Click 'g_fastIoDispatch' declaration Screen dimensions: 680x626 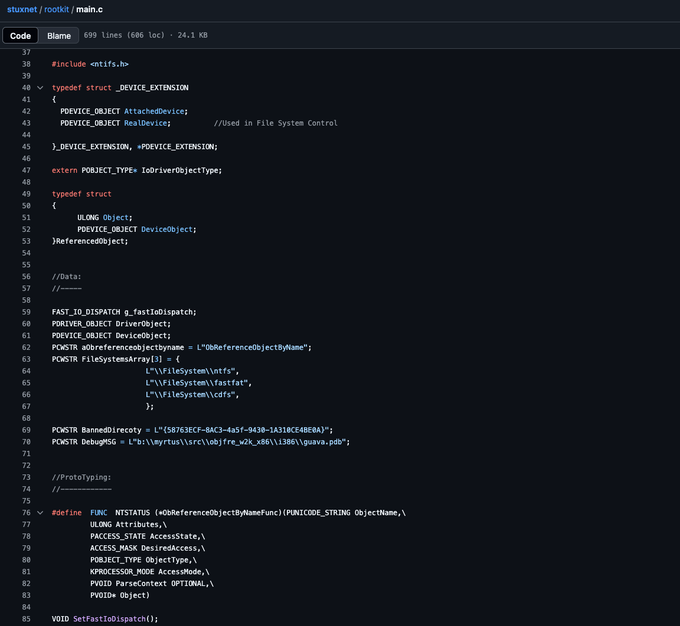pos(158,312)
